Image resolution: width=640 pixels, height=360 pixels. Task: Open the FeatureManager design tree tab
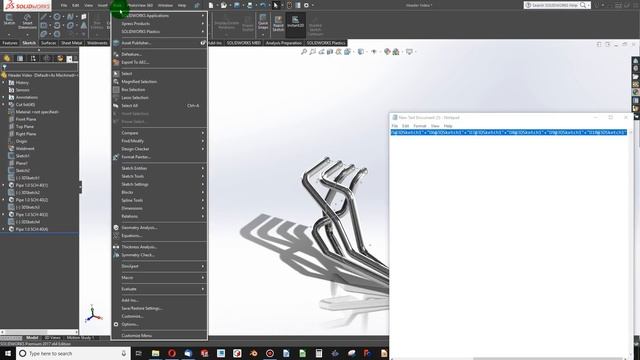(7, 58)
